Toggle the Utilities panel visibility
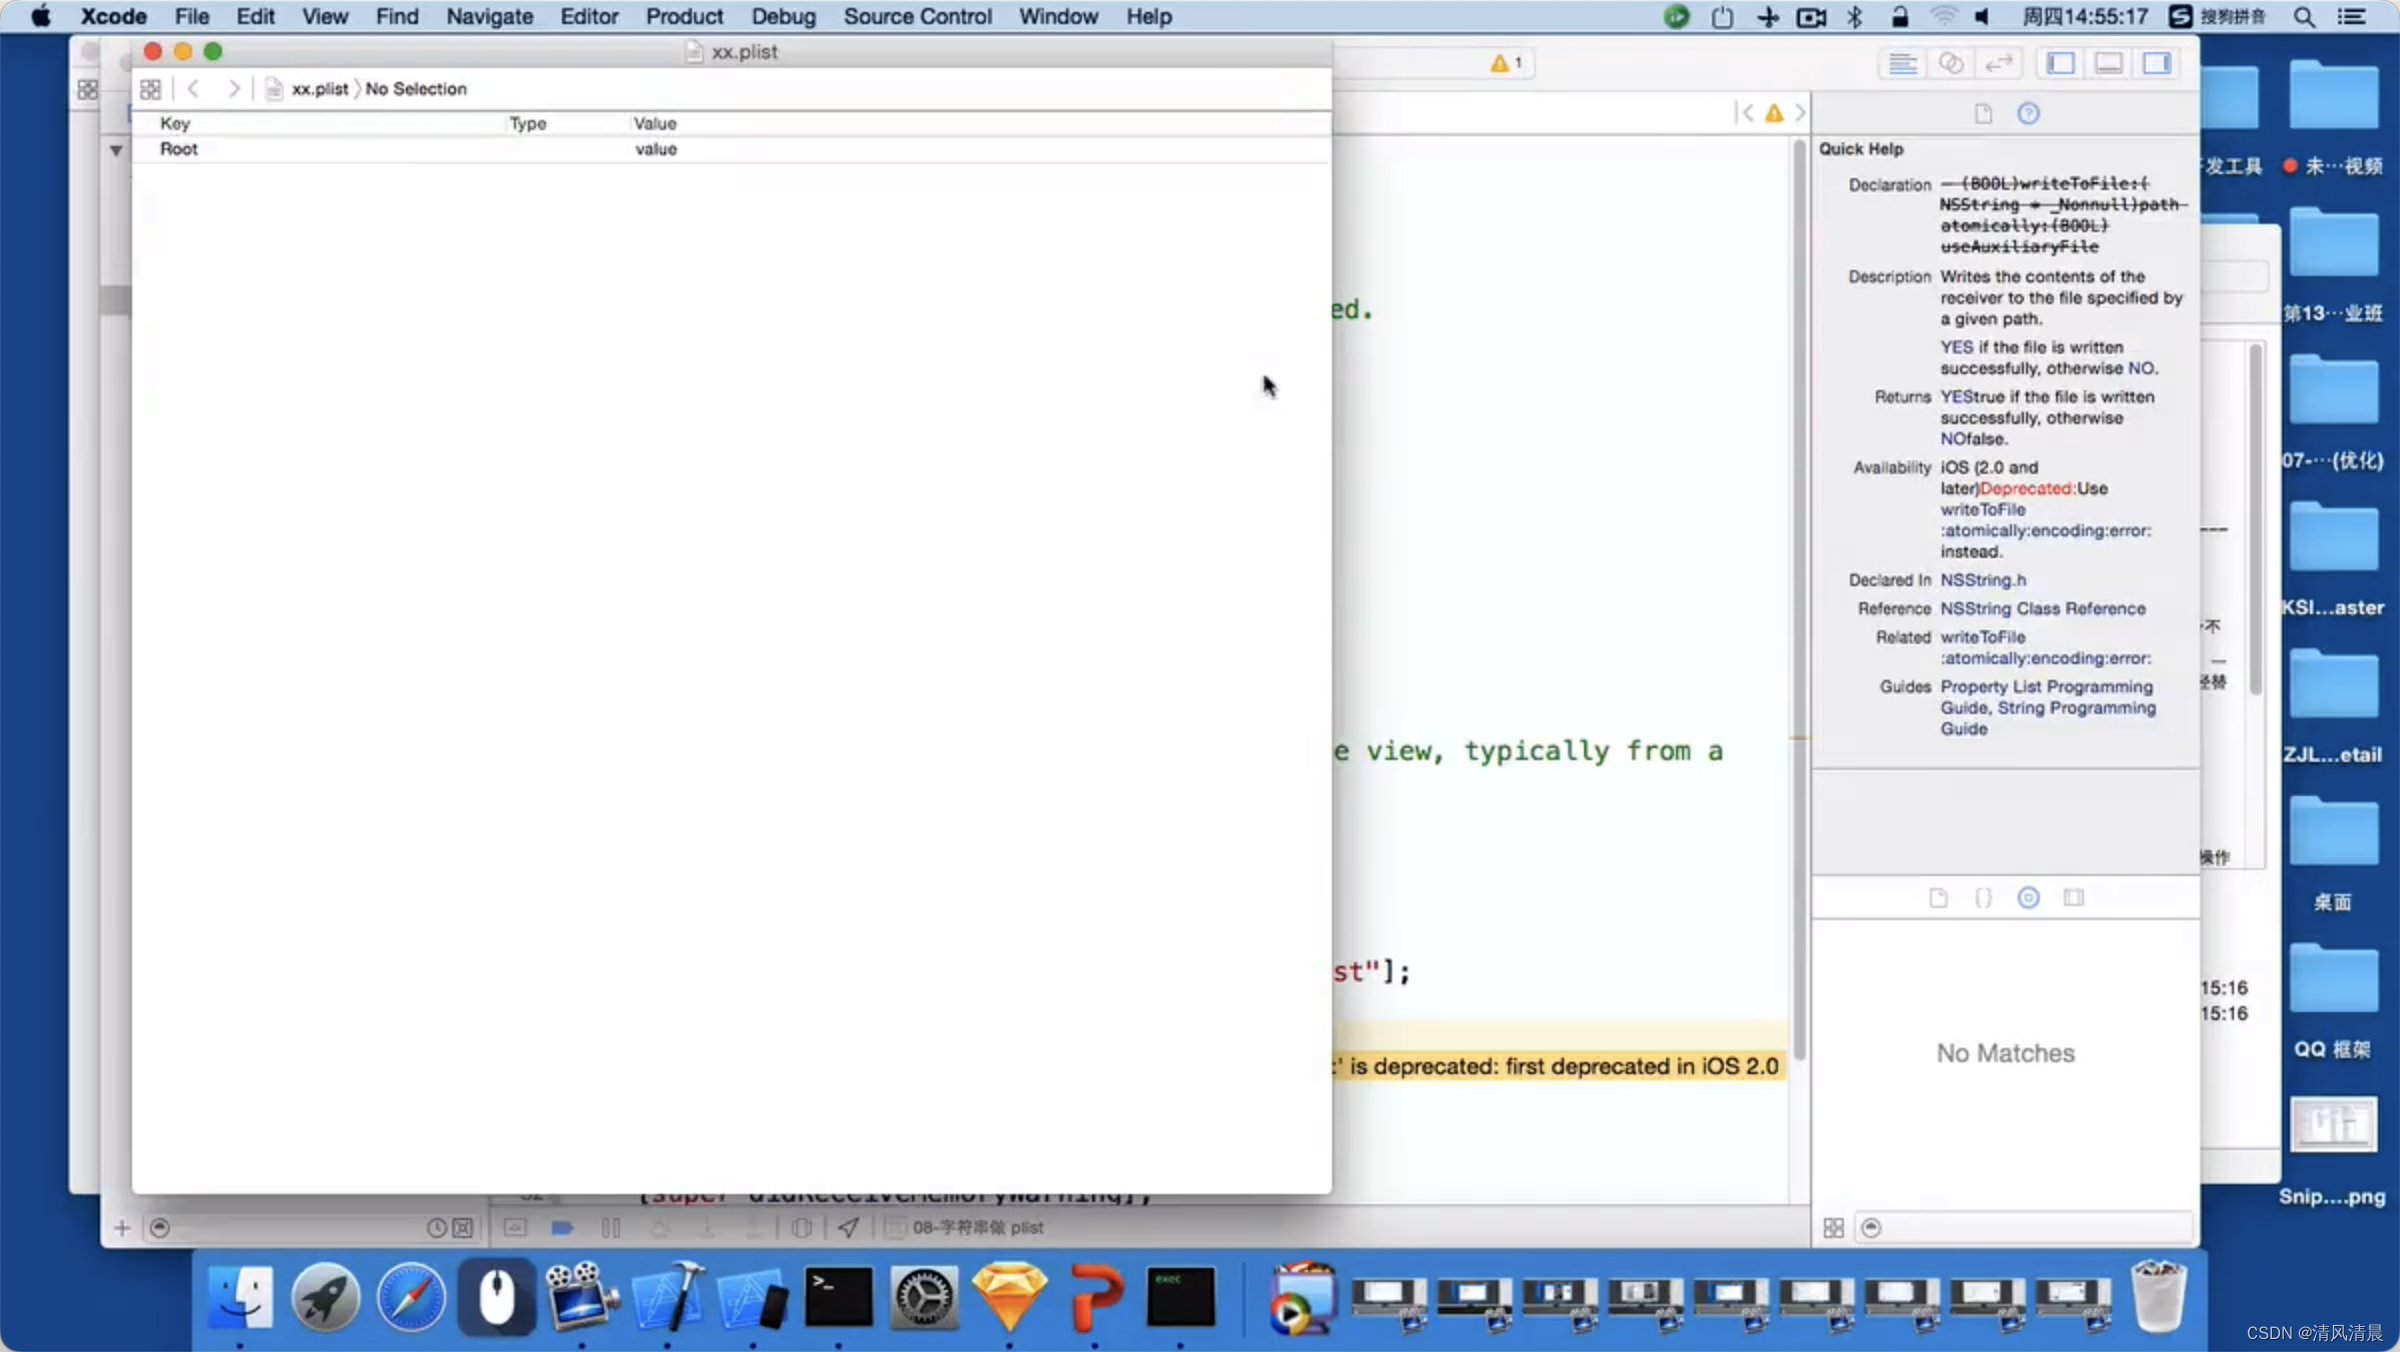 pos(2156,63)
